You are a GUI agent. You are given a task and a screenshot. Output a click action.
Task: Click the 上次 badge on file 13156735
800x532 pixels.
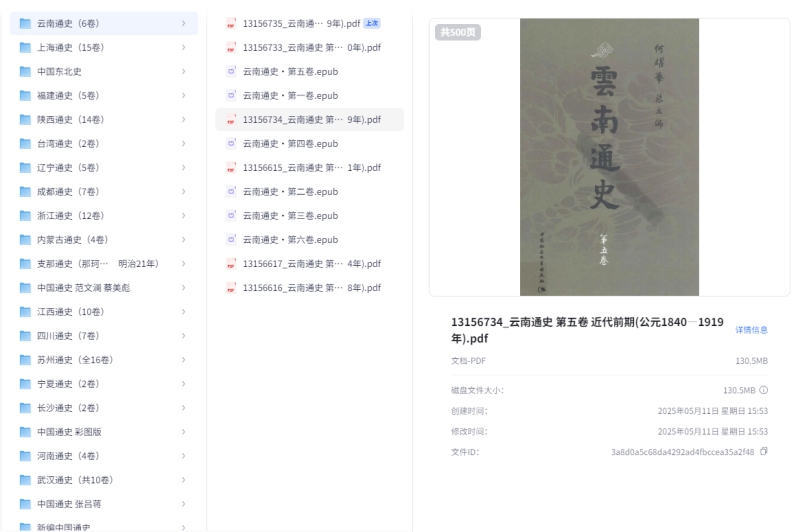point(372,23)
